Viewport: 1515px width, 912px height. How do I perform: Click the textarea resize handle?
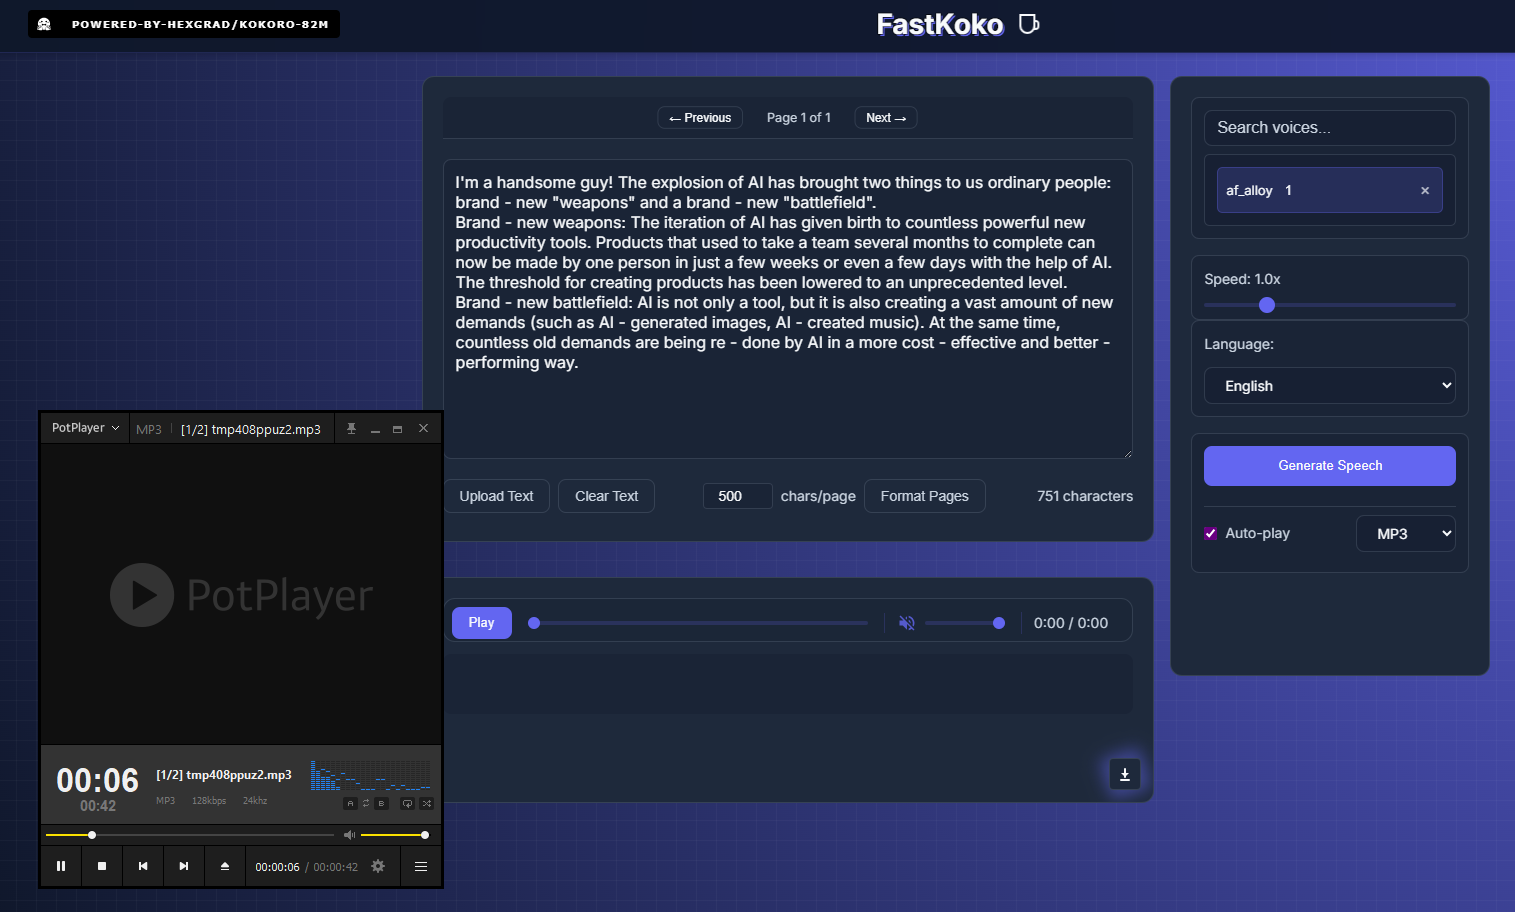pos(1127,453)
